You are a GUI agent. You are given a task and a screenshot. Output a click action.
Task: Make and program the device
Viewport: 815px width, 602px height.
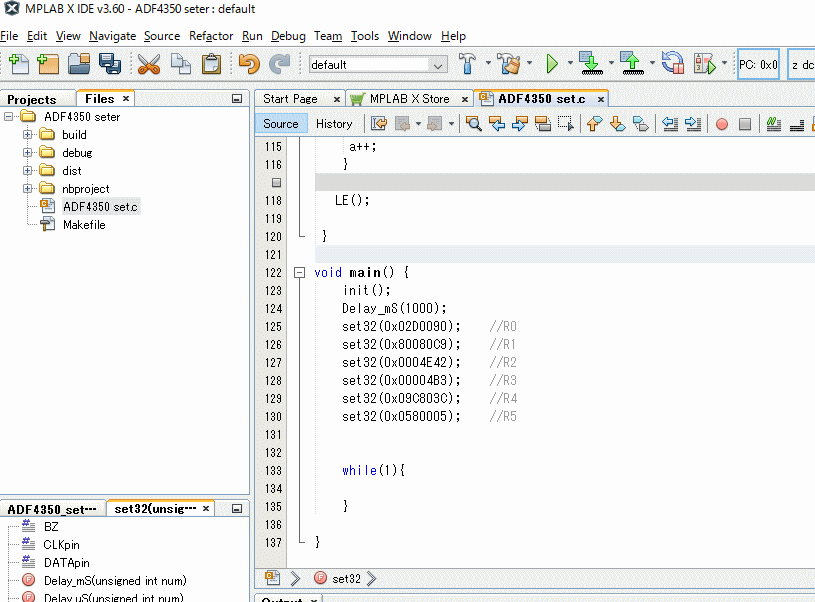(x=591, y=63)
